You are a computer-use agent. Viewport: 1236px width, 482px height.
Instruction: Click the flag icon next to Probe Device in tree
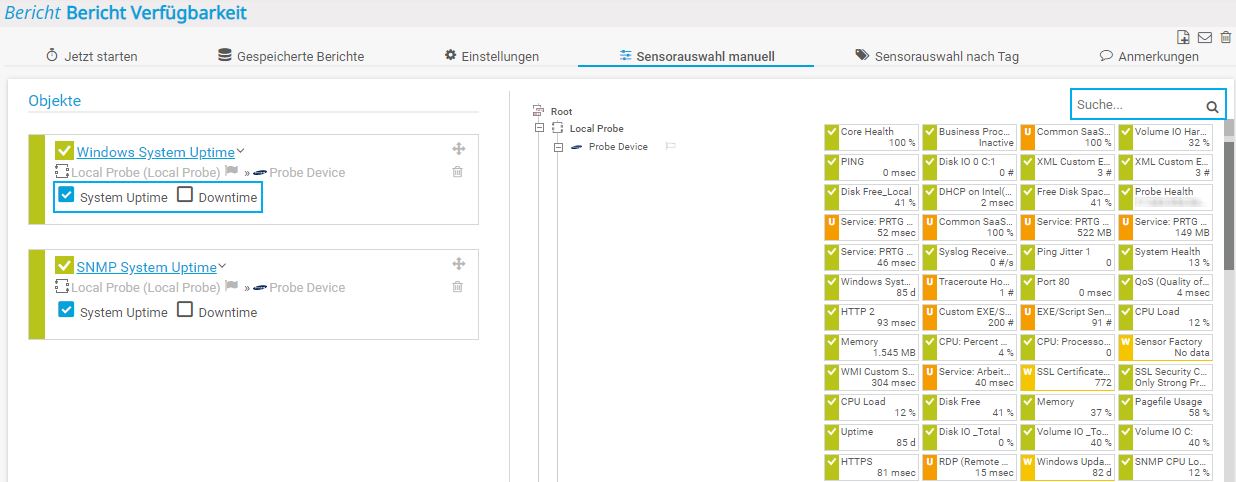click(x=671, y=147)
